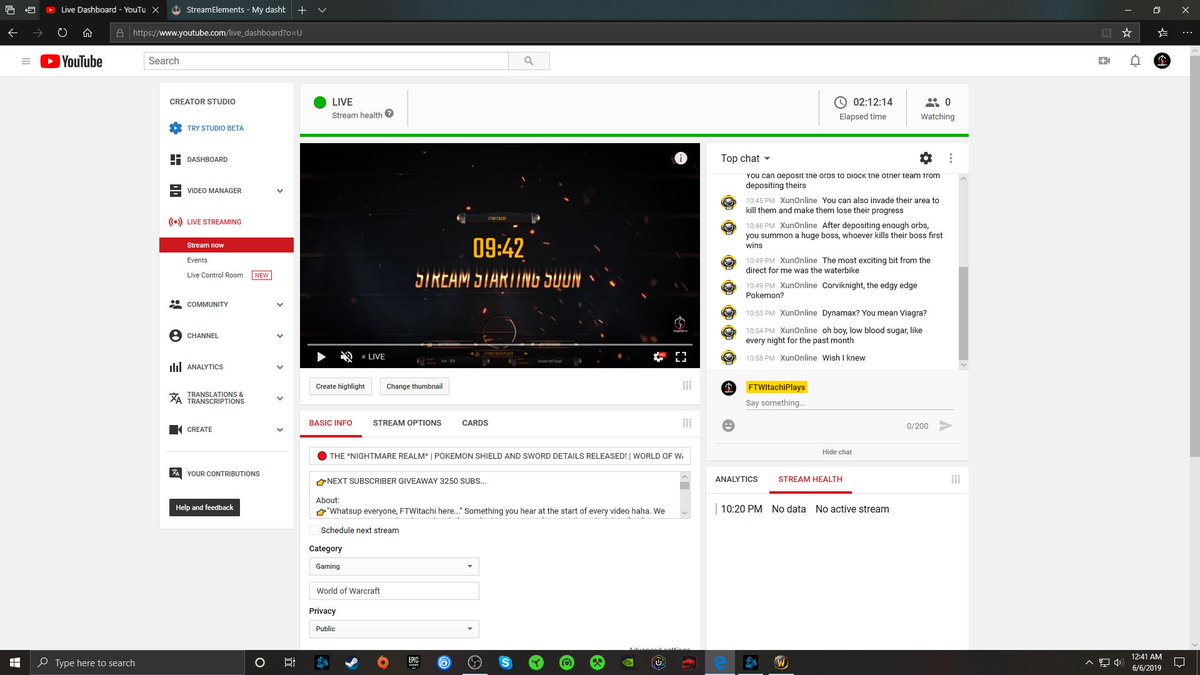1200x675 pixels.
Task: Click the Create highlight button
Action: tap(340, 386)
